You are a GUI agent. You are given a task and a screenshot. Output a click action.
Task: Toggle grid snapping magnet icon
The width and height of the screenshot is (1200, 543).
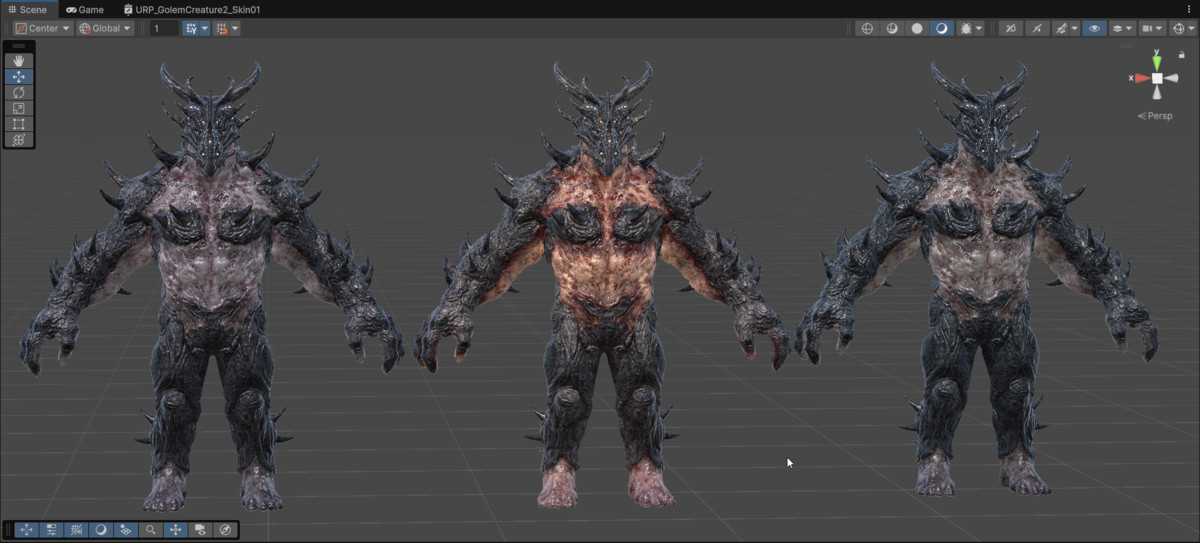(221, 29)
